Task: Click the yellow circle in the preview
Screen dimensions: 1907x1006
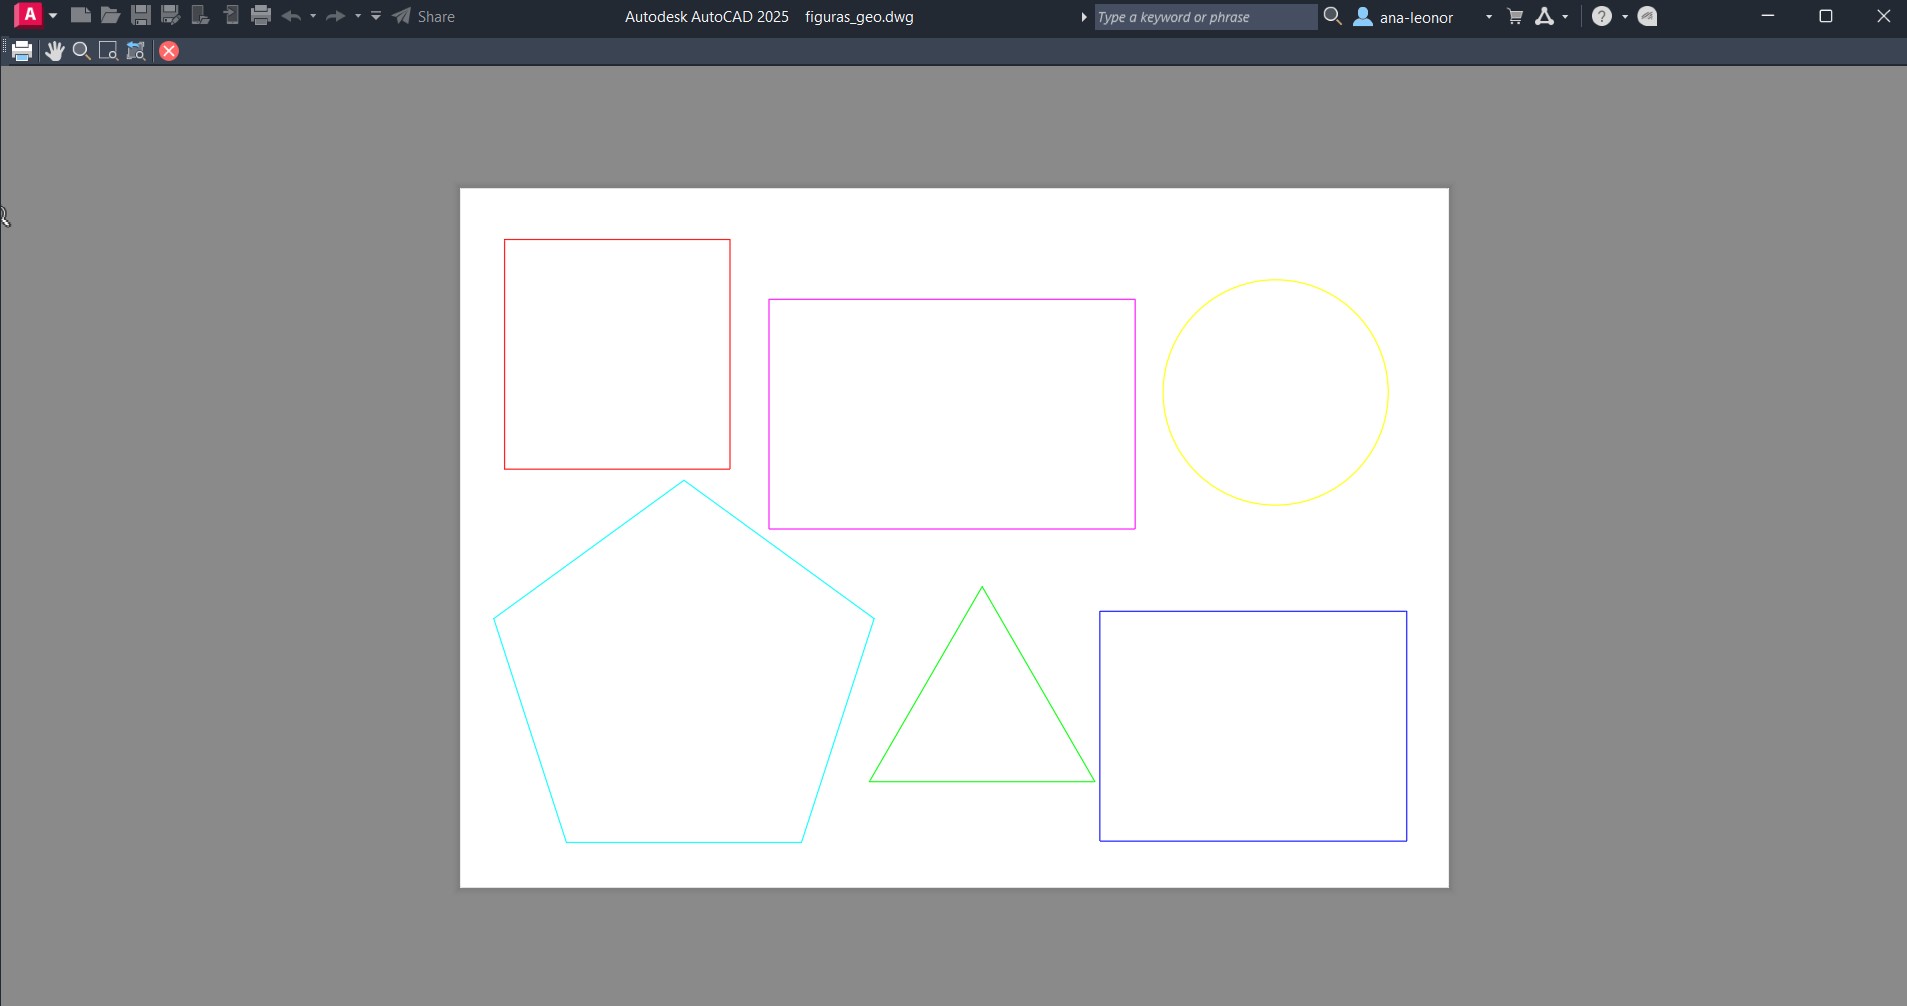Action: [1275, 392]
